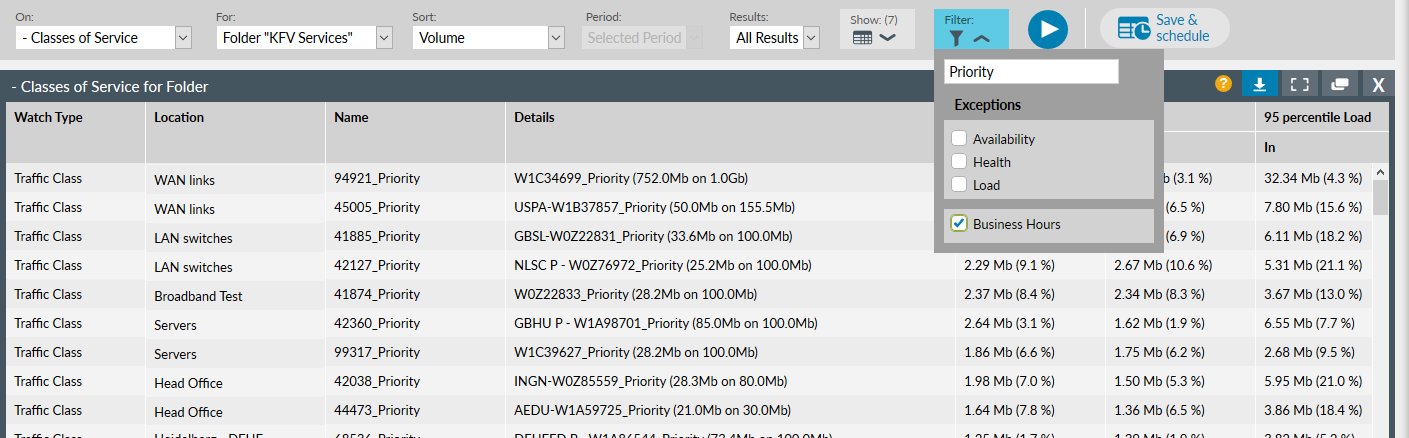Uncheck the Business Hours checkbox

[959, 224]
